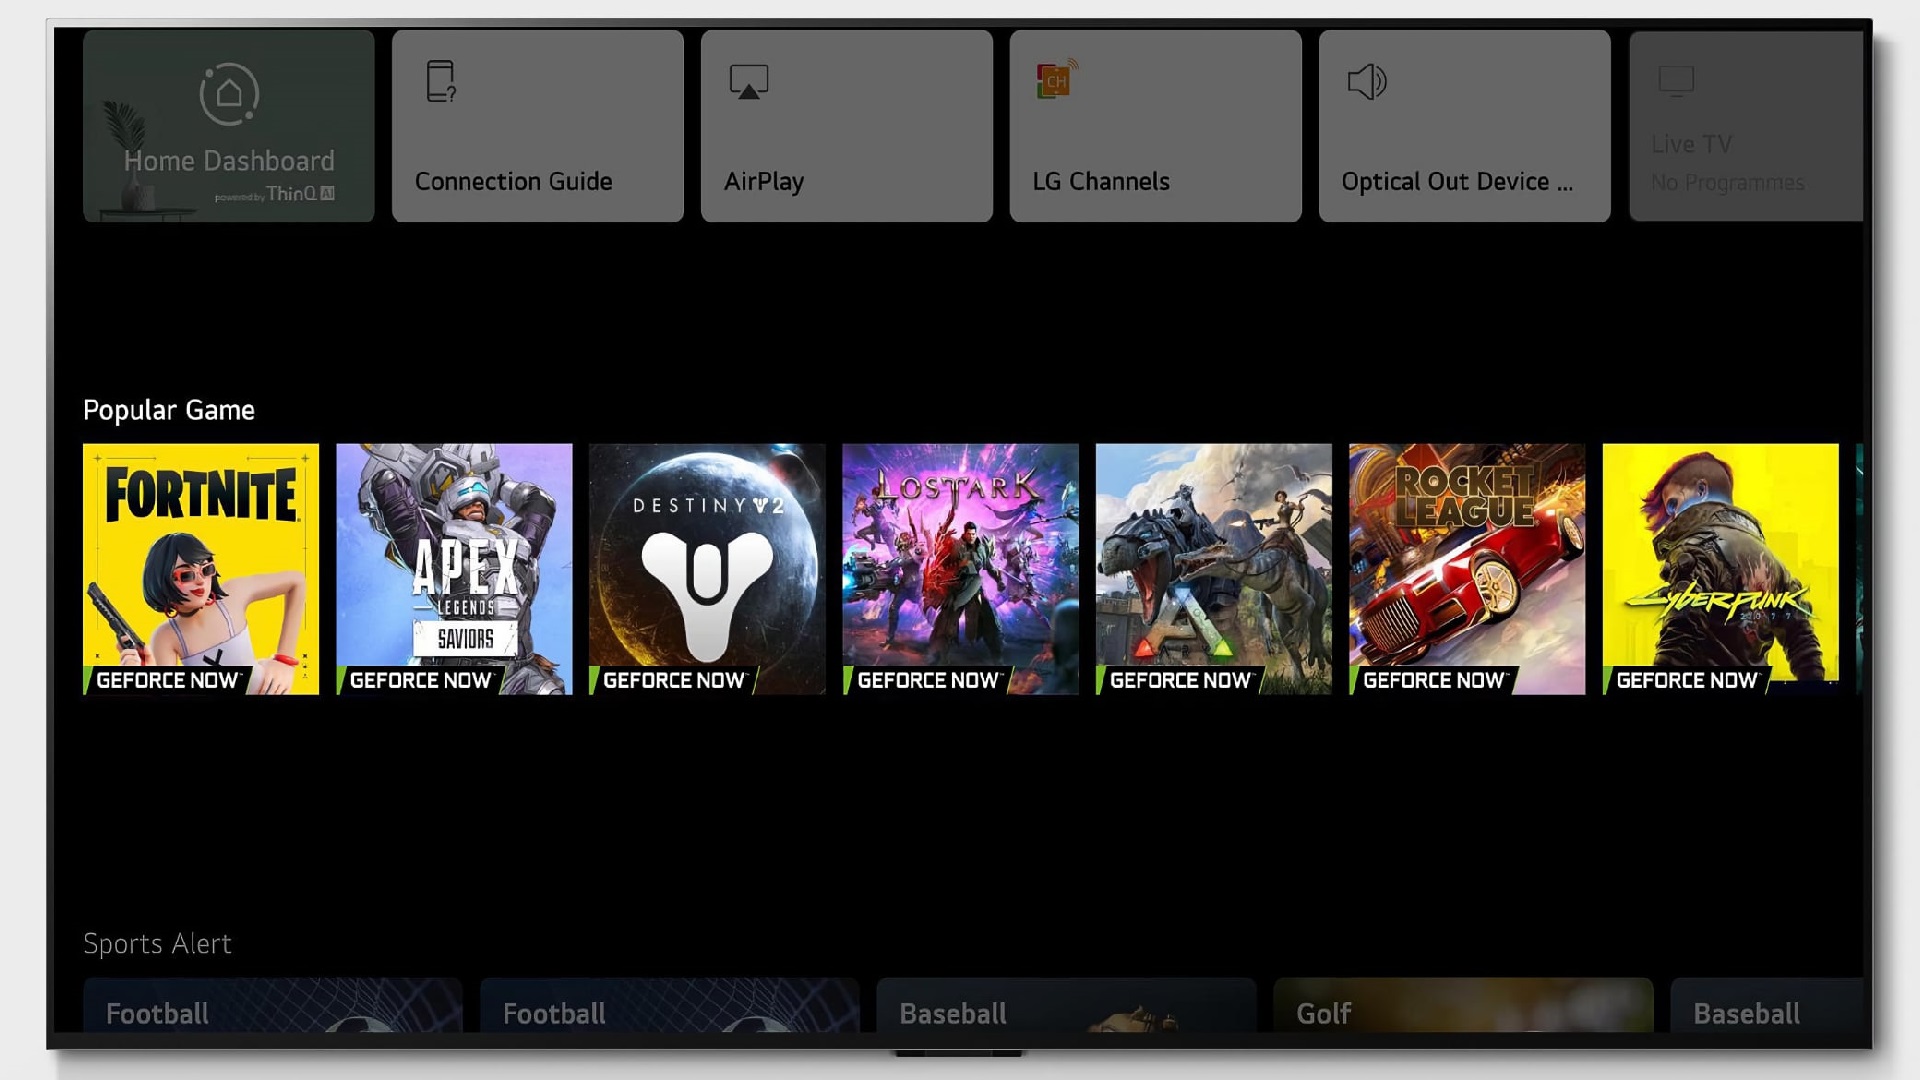1920x1080 pixels.
Task: Click the Home Dashboard house icon
Action: 229,94
